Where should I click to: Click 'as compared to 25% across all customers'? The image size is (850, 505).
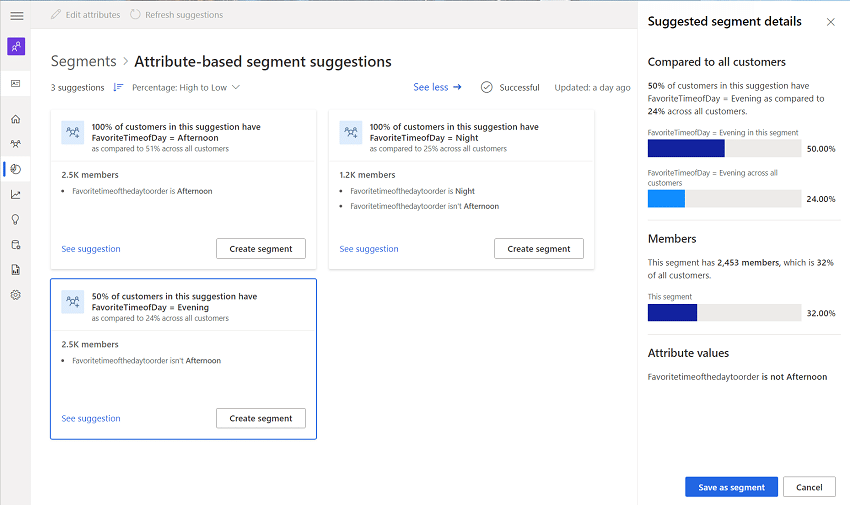click(x=438, y=148)
